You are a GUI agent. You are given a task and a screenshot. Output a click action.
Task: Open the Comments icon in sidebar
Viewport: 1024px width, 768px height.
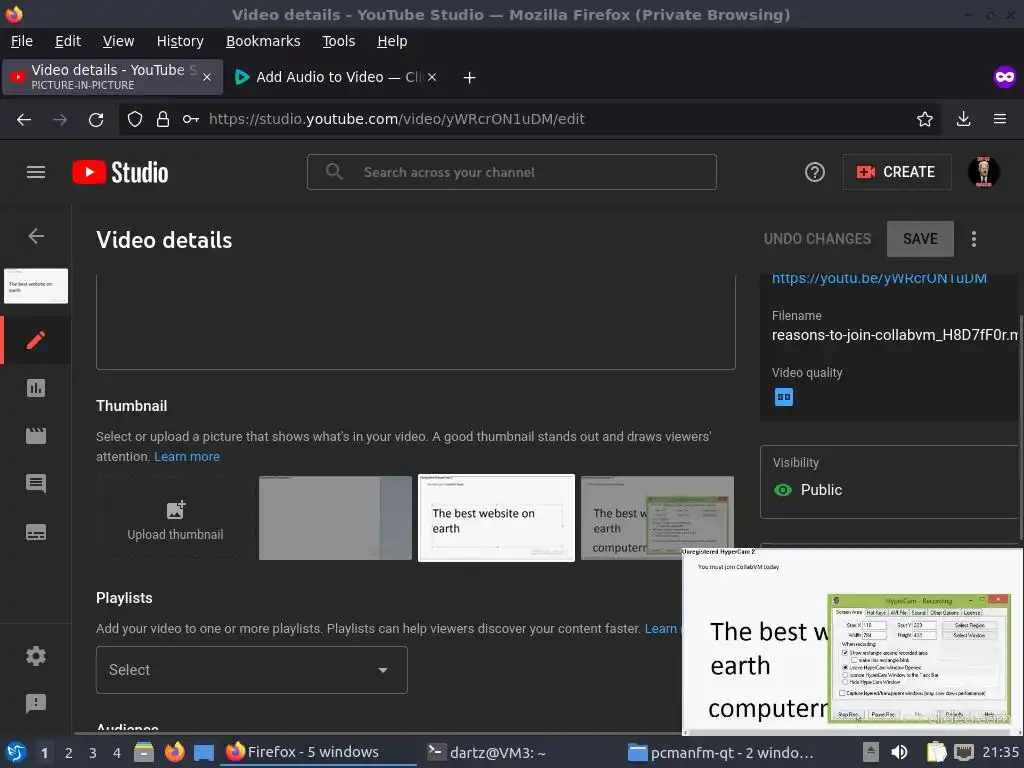[x=36, y=484]
